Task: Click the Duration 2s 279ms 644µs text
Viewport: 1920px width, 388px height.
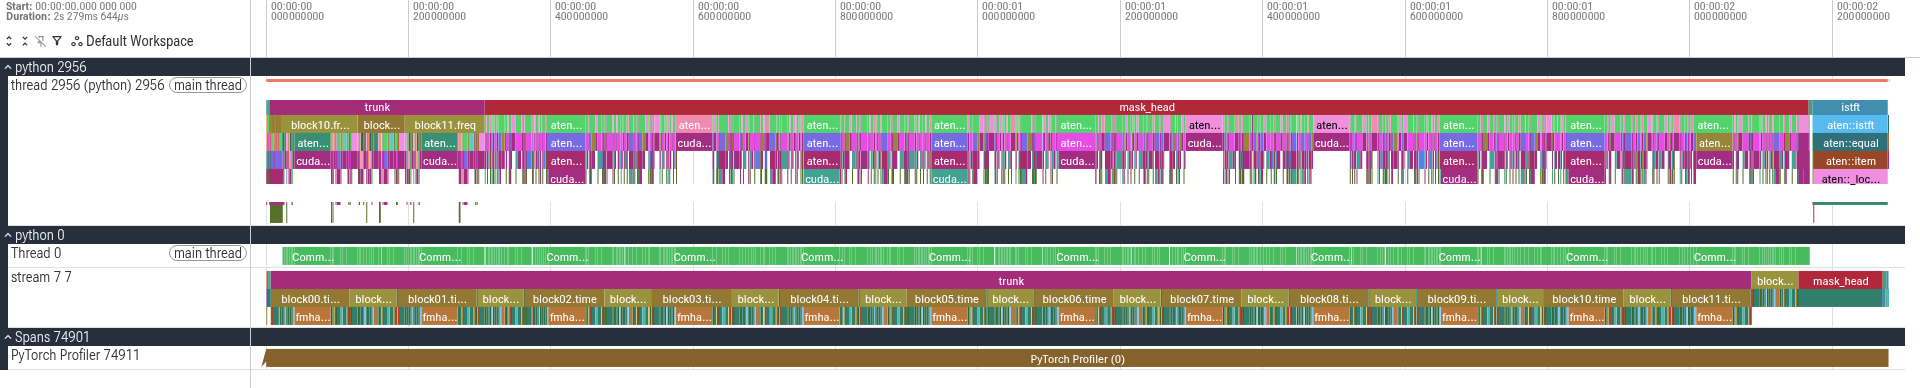Action: click(x=67, y=17)
